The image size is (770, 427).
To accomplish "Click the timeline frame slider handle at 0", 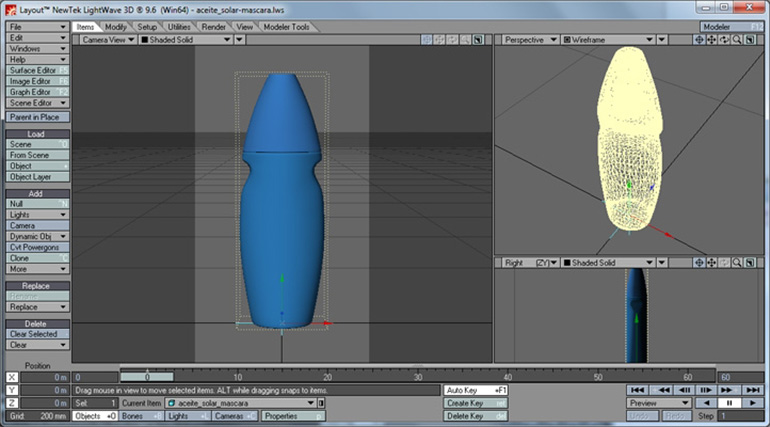I will [x=147, y=377].
